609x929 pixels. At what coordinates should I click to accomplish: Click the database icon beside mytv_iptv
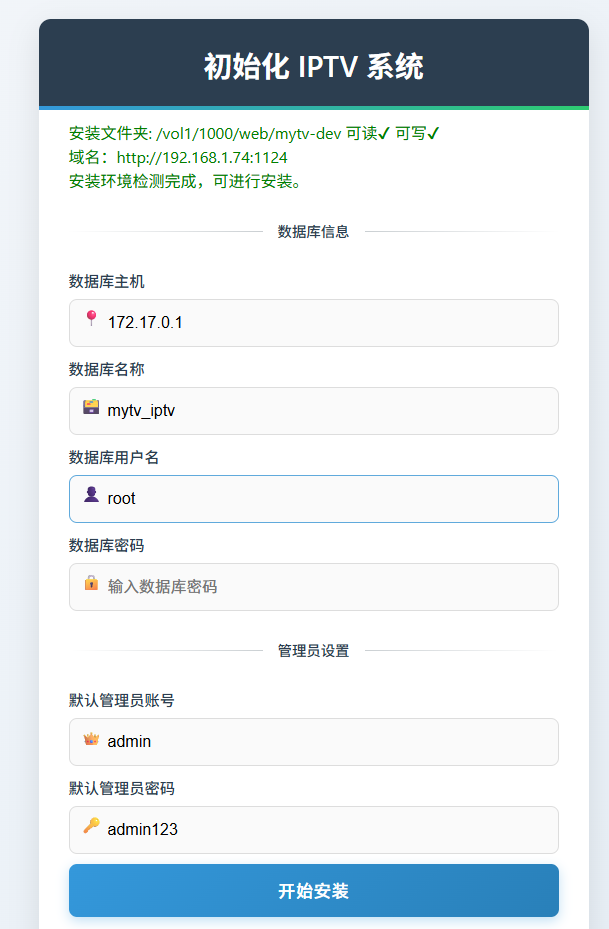point(91,407)
